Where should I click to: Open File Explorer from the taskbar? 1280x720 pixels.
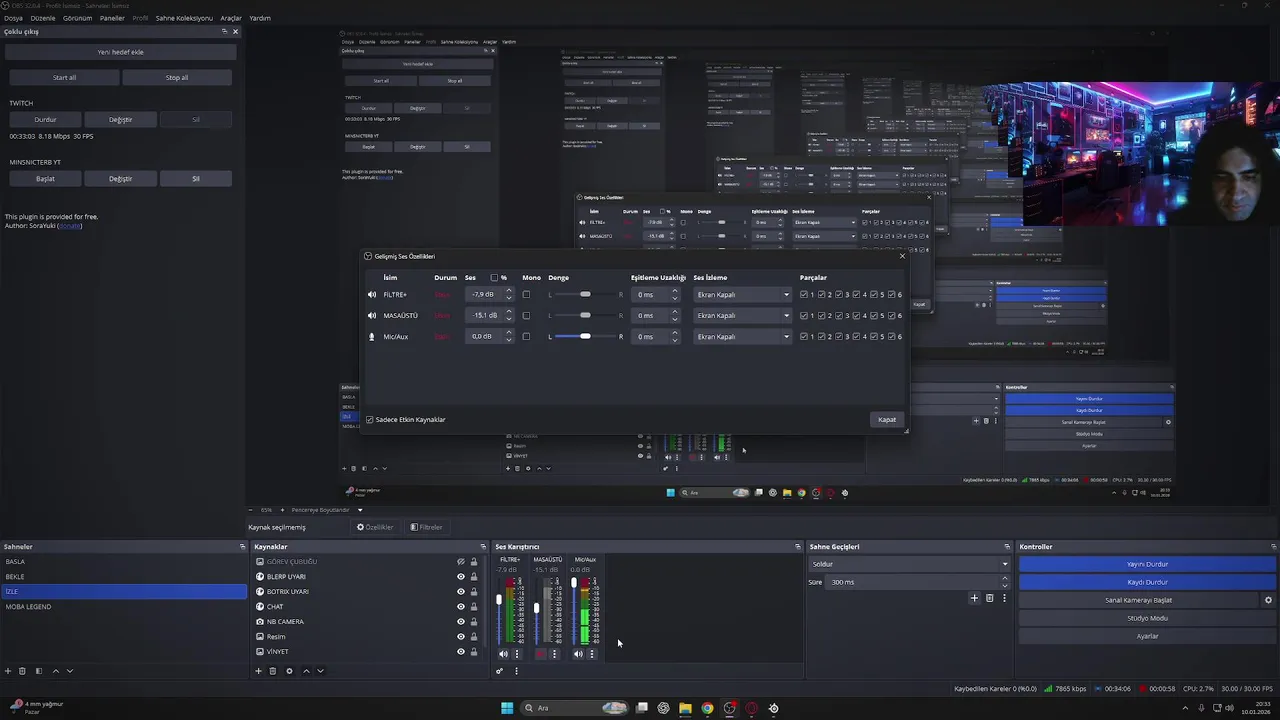[x=685, y=708]
